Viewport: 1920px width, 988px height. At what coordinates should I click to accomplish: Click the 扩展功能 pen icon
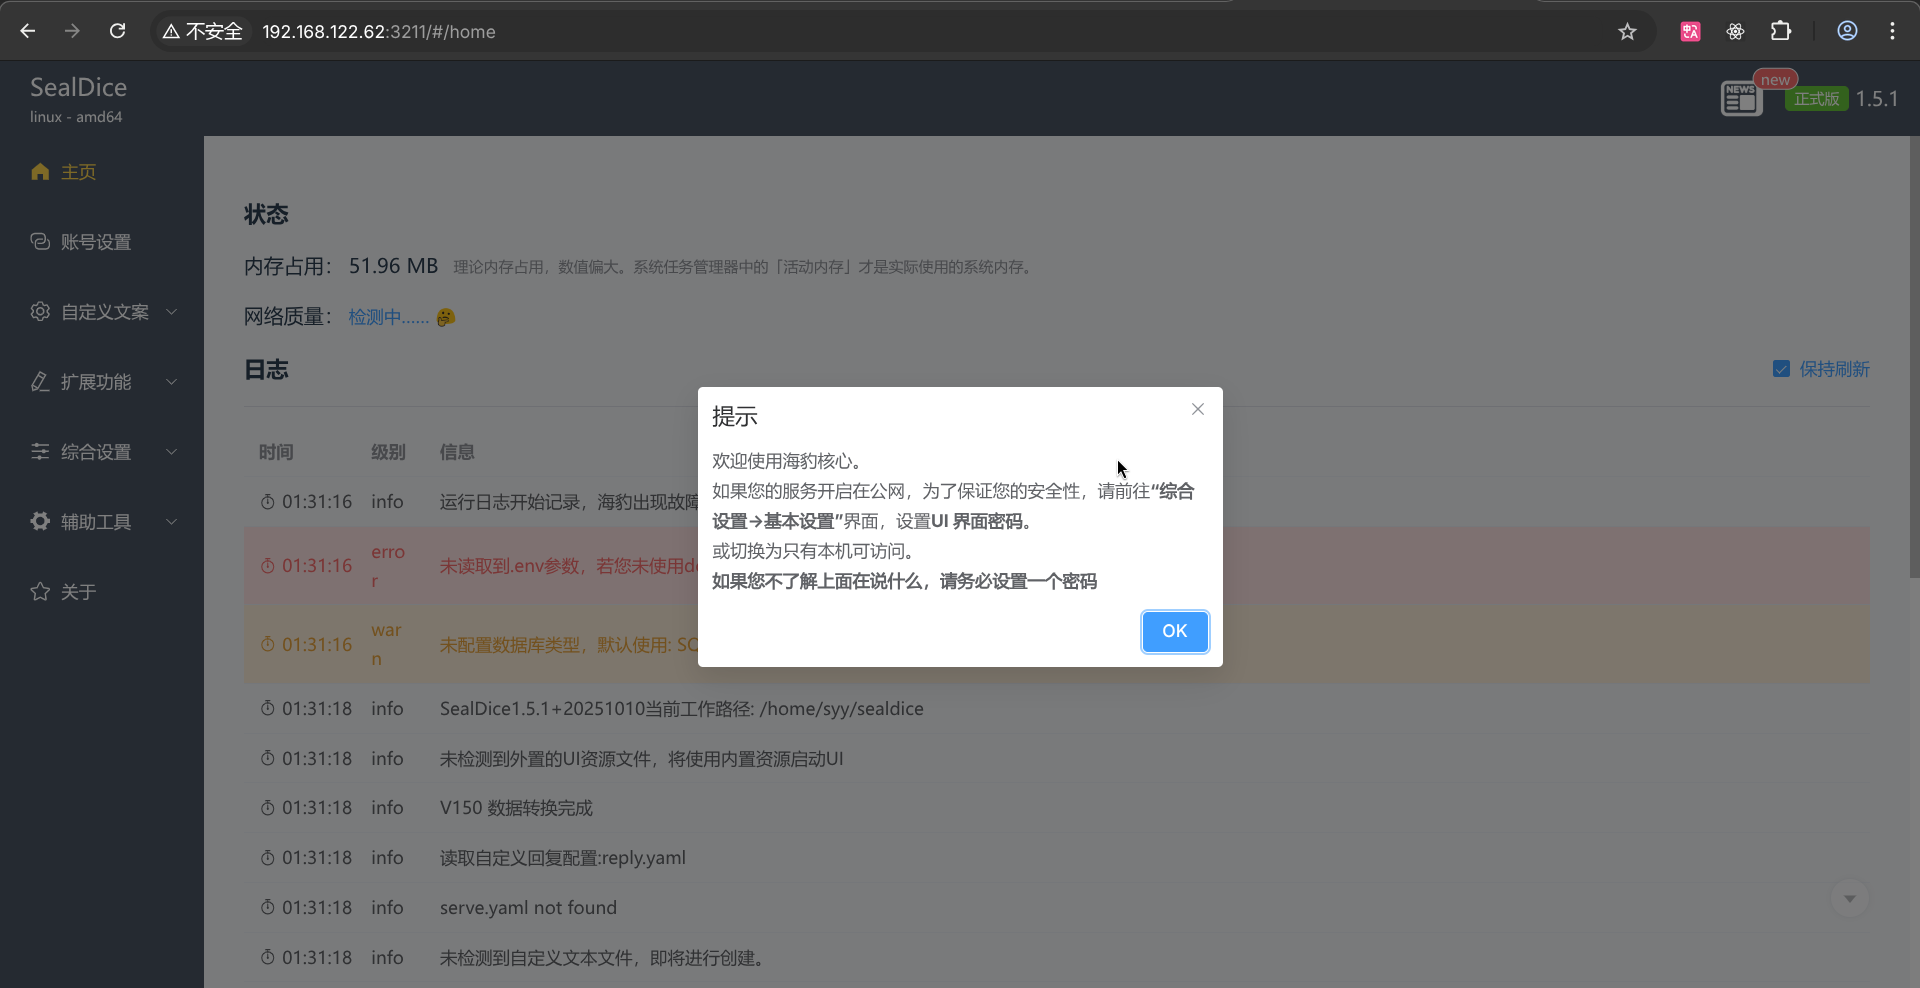[40, 382]
